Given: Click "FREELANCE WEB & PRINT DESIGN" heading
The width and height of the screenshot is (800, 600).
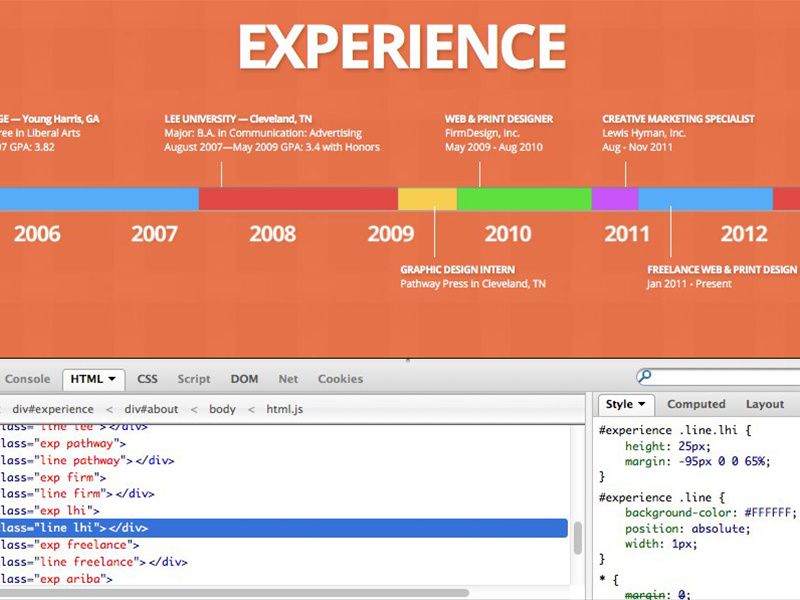Looking at the screenshot, I should tap(722, 269).
